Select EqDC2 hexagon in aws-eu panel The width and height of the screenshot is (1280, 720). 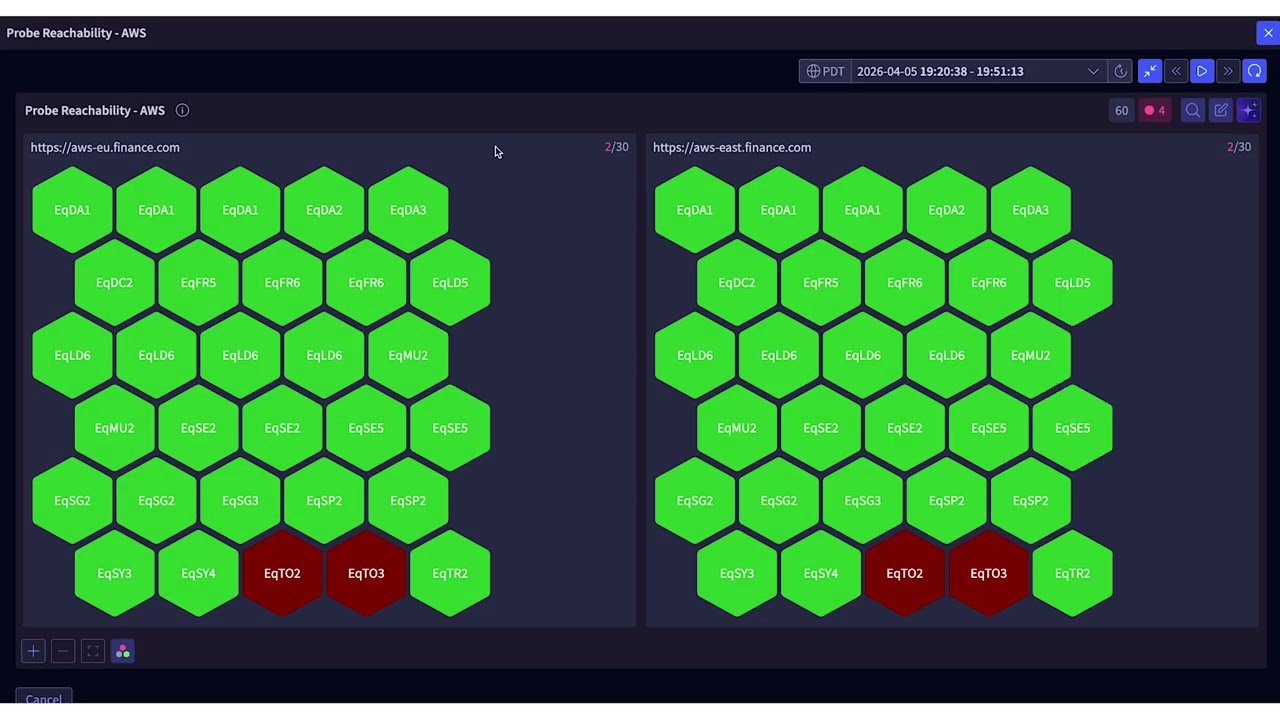click(114, 283)
